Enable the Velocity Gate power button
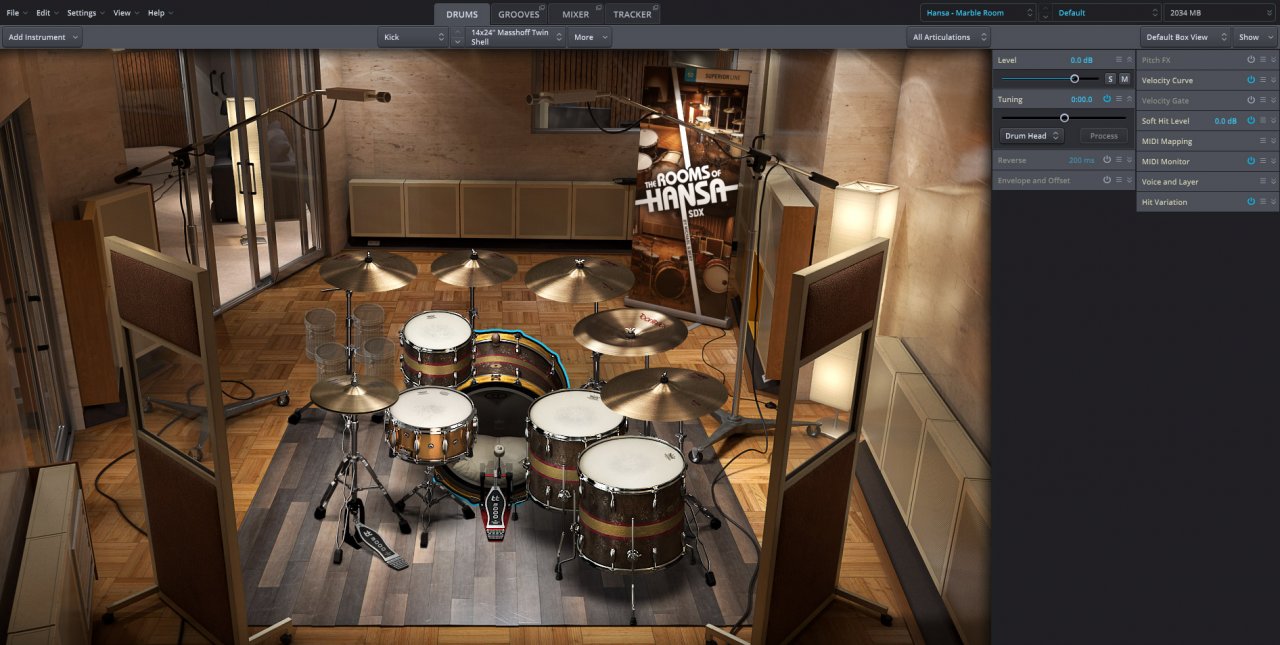Viewport: 1280px width, 645px height. pos(1251,100)
